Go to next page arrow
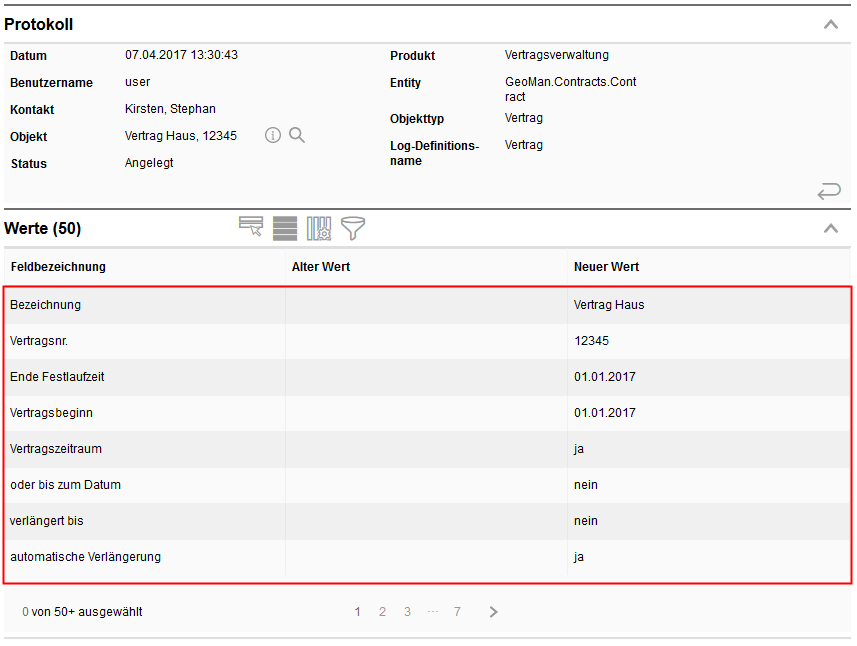 pos(494,612)
